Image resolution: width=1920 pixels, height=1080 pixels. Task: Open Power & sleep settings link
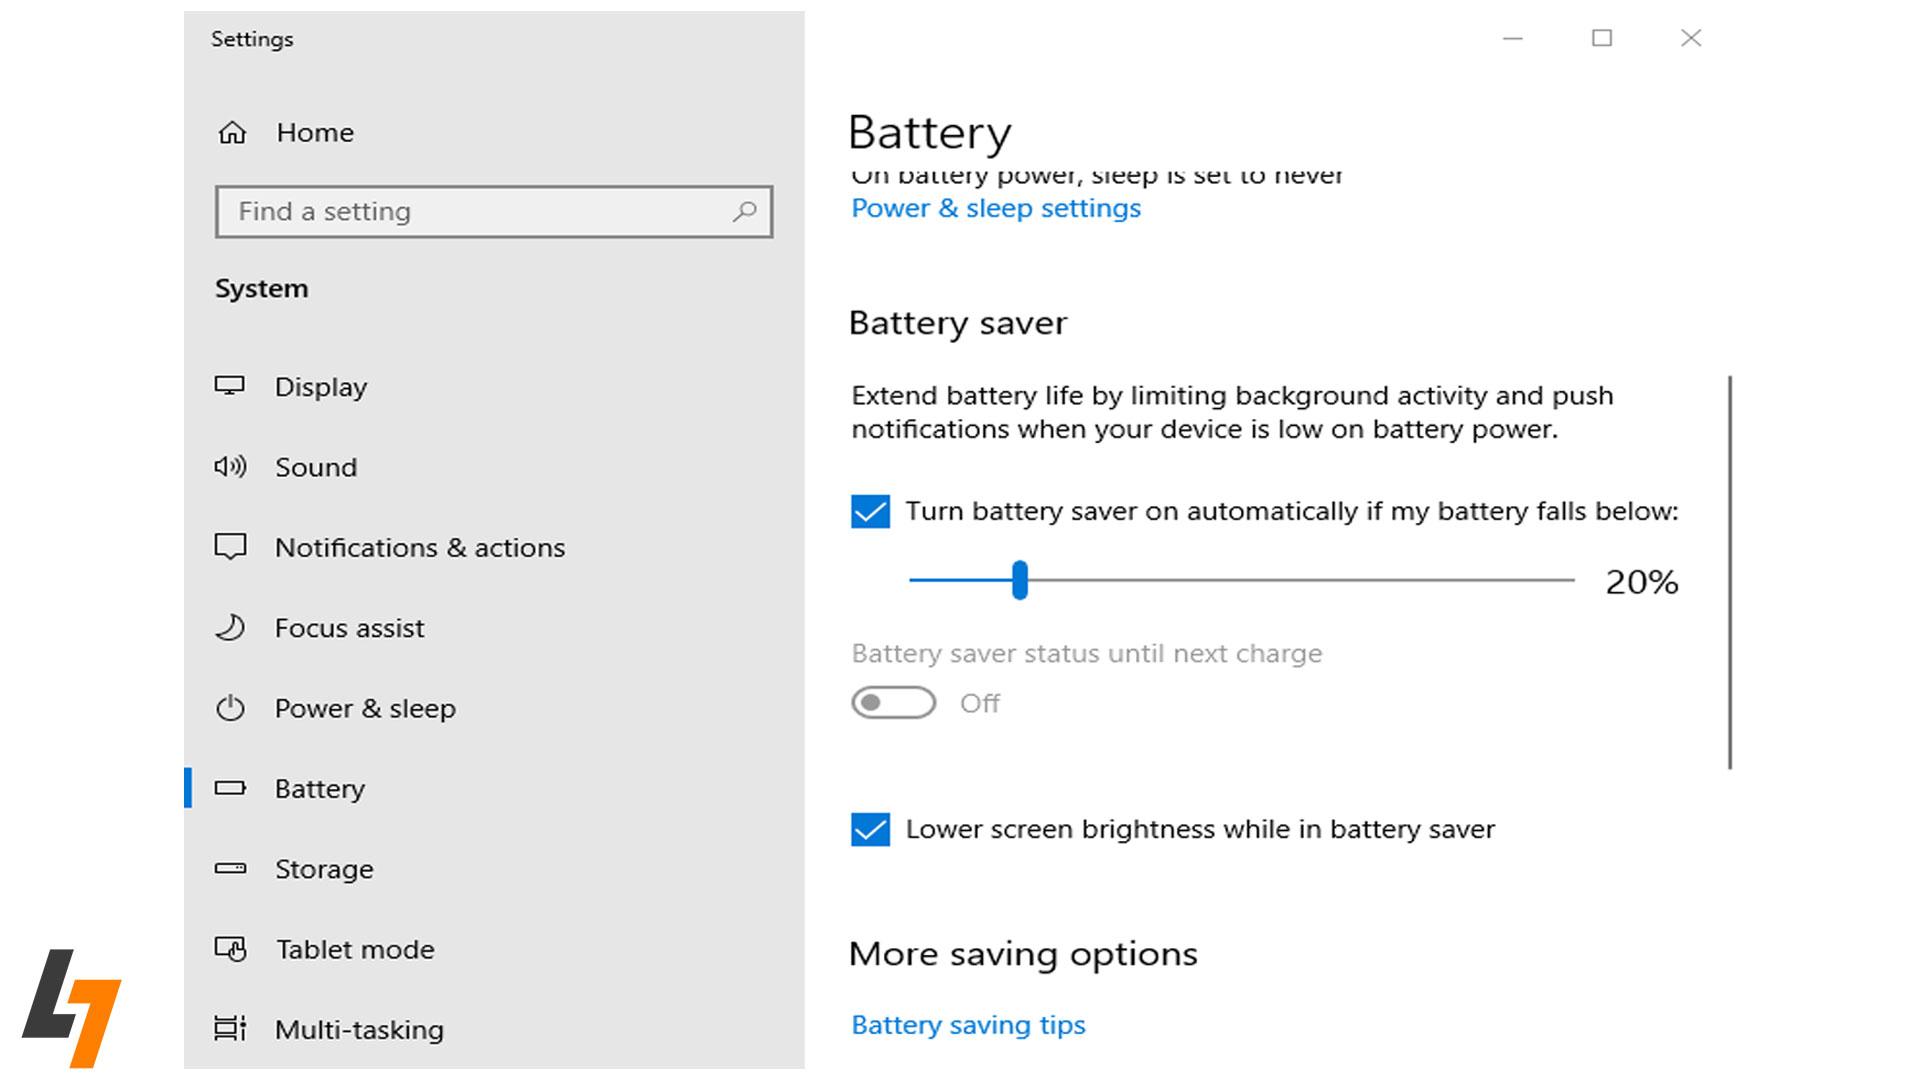tap(995, 208)
